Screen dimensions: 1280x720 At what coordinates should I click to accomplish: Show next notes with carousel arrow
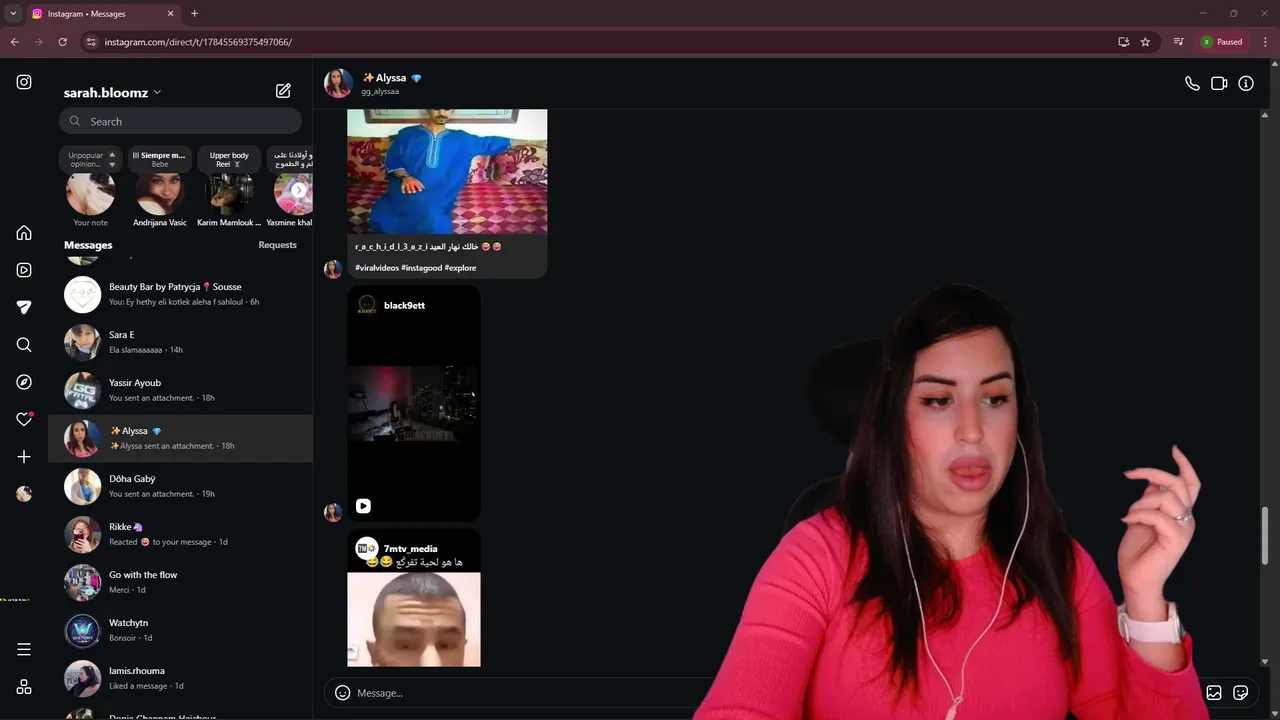(298, 190)
